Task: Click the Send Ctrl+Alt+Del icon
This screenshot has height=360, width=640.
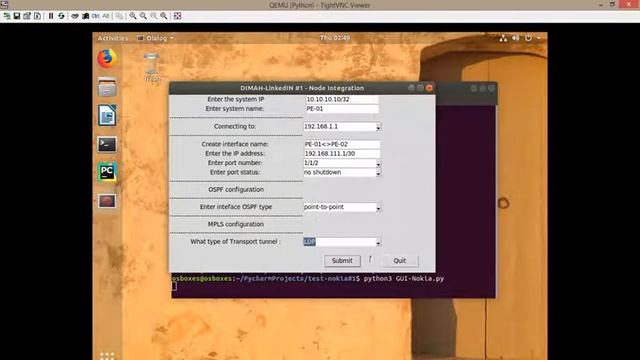Action: (75, 16)
